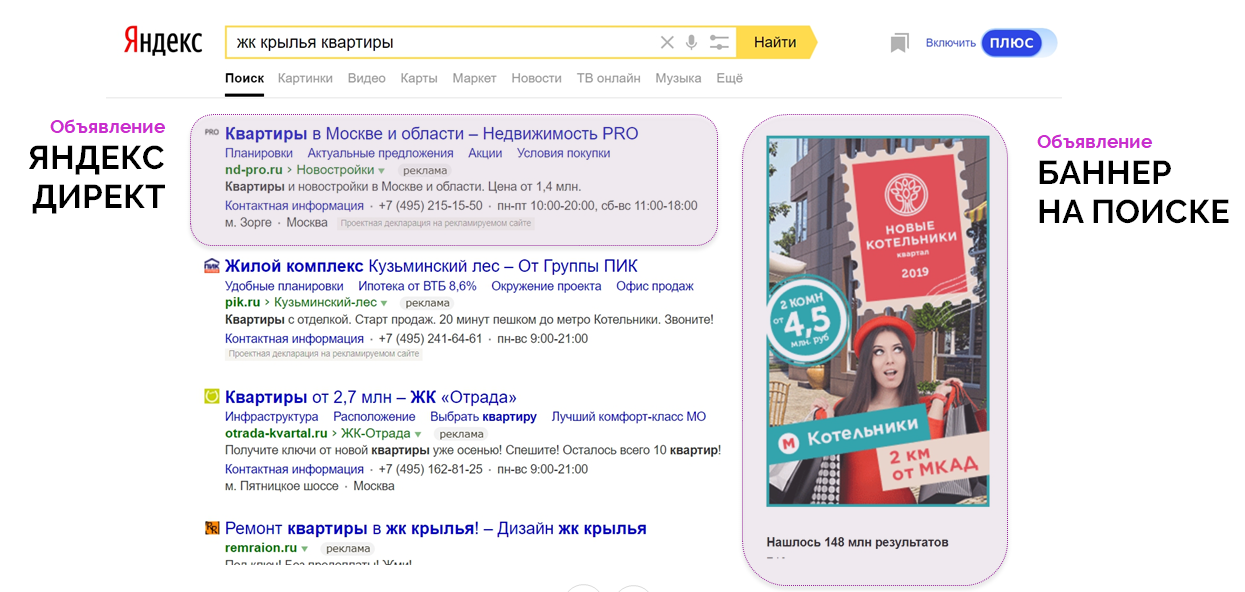Switch to the Видео tab
This screenshot has height=592, width=1245.
[x=366, y=78]
